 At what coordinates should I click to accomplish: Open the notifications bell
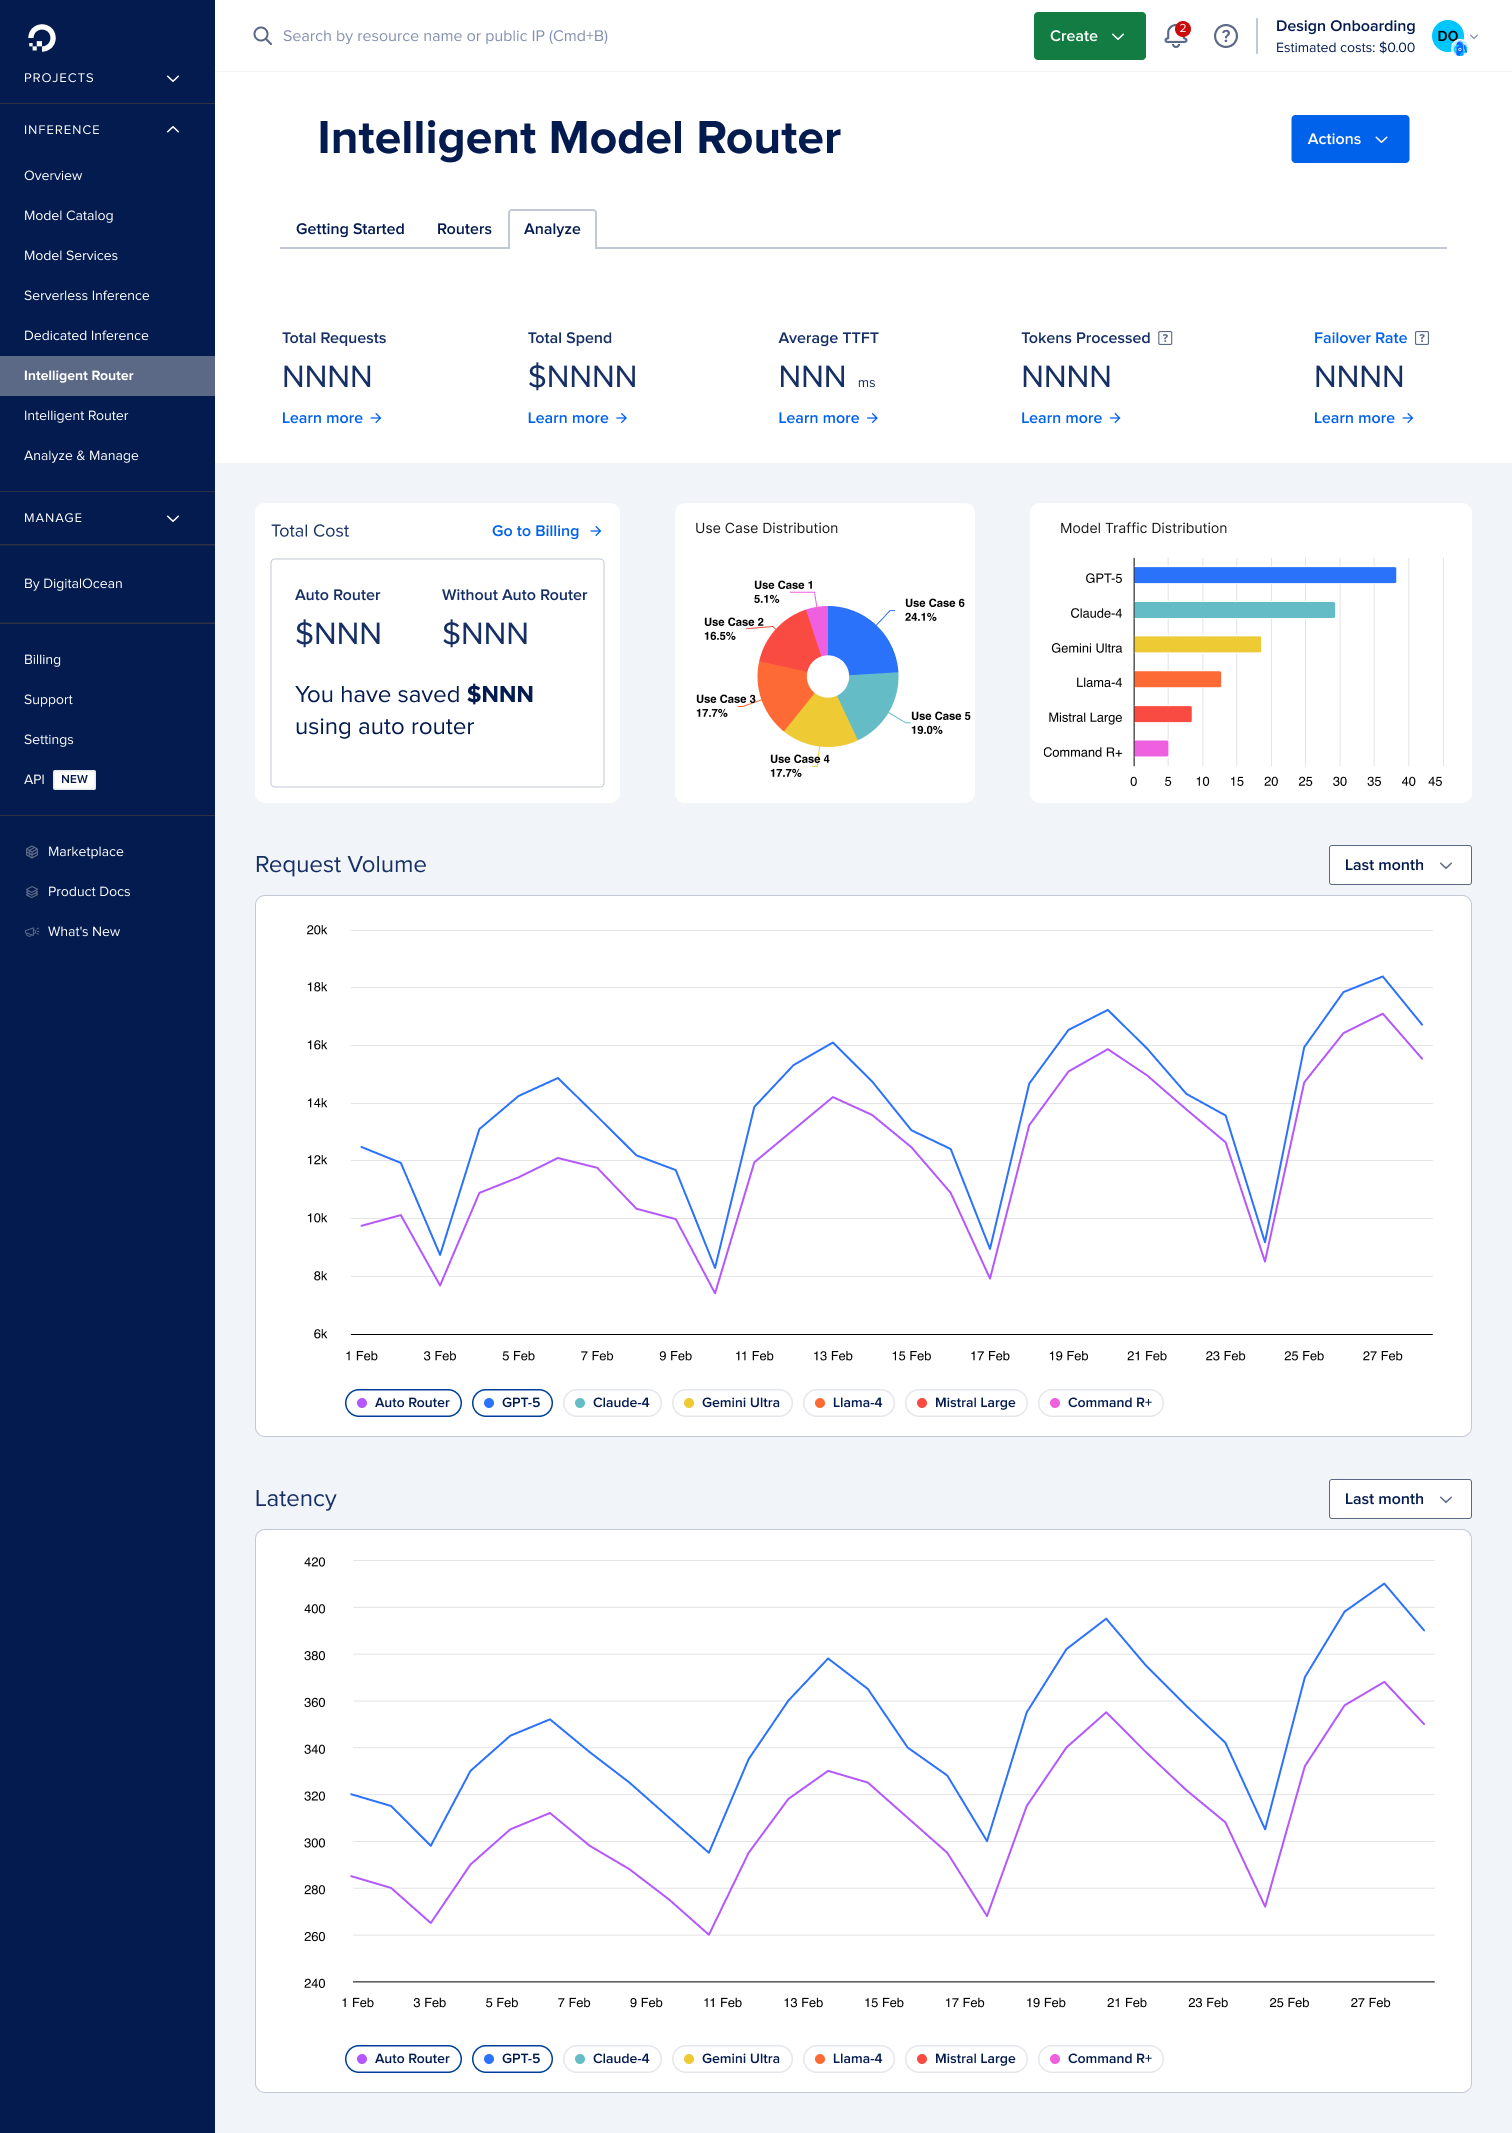point(1176,36)
